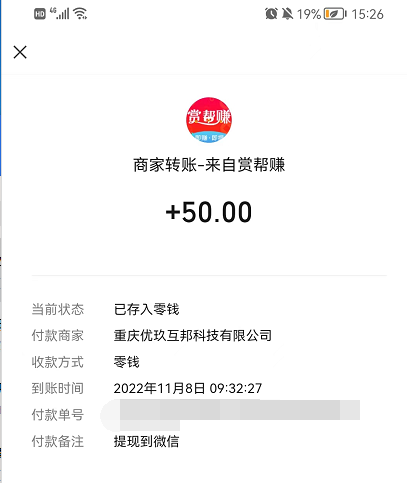Tap the 19% battery percentage text

[309, 14]
